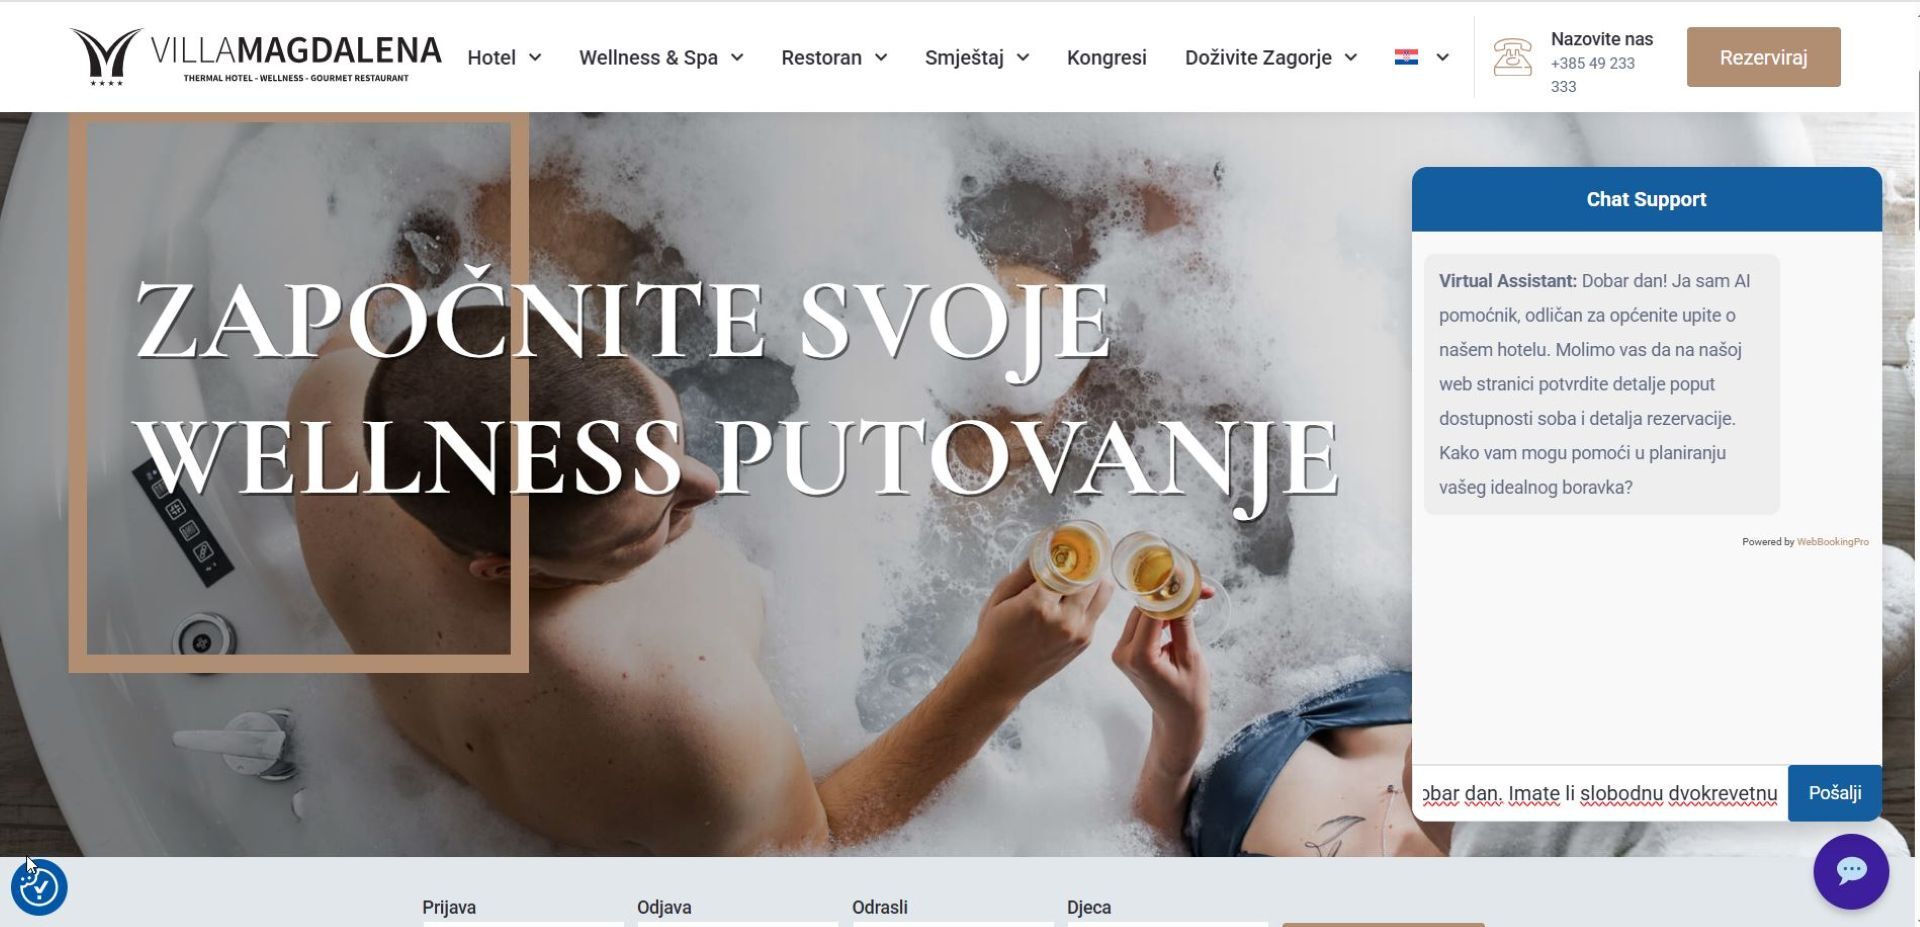Image resolution: width=1920 pixels, height=927 pixels.
Task: Click the Chat Support header
Action: [x=1646, y=199]
